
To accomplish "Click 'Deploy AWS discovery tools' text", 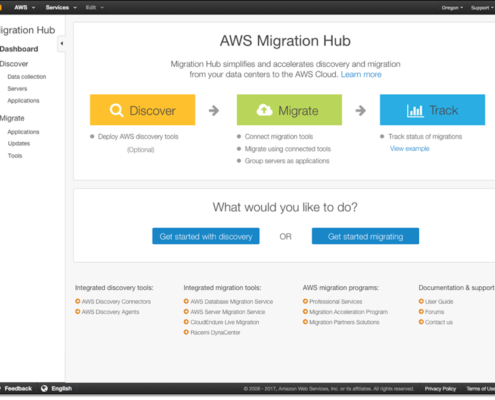I will pos(138,137).
